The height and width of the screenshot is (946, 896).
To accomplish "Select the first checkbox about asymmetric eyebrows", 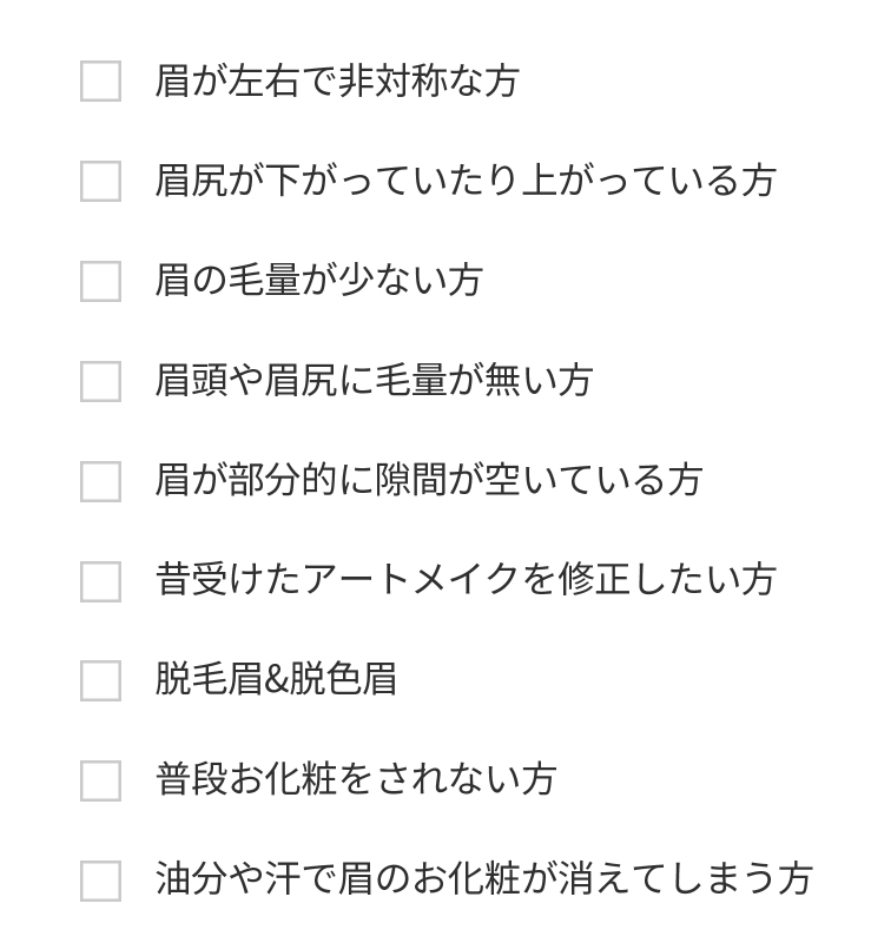I will coord(100,82).
